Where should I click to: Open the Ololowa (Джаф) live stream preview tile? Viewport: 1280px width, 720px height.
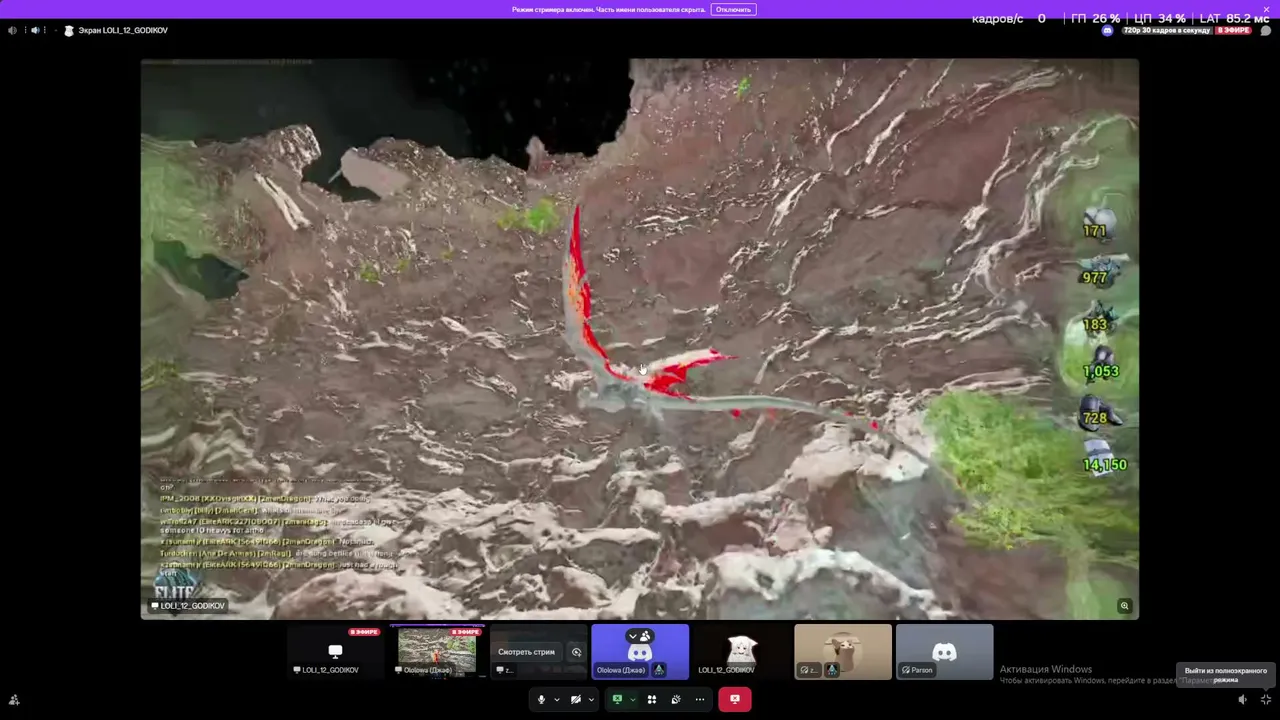point(437,652)
